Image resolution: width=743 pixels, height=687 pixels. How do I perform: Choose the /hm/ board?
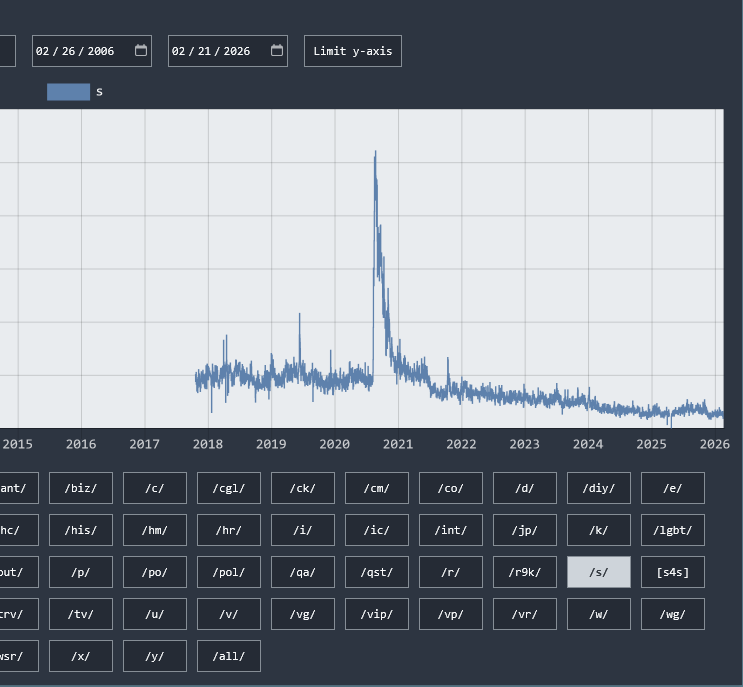155,530
